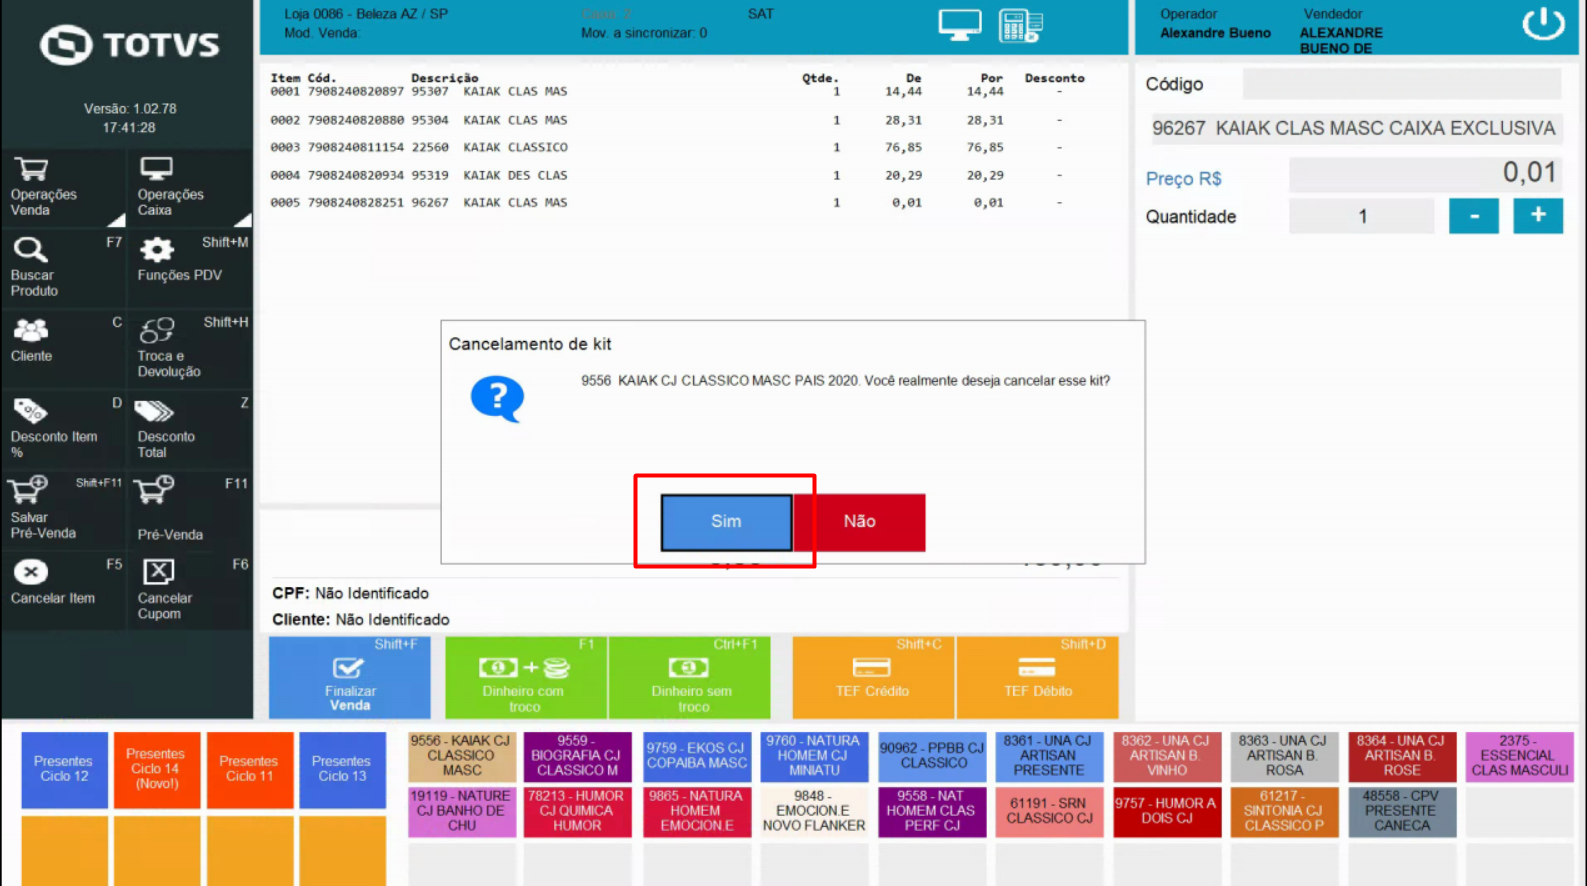
Task: Add 90962 PPBB CJ Classico
Action: coord(932,757)
